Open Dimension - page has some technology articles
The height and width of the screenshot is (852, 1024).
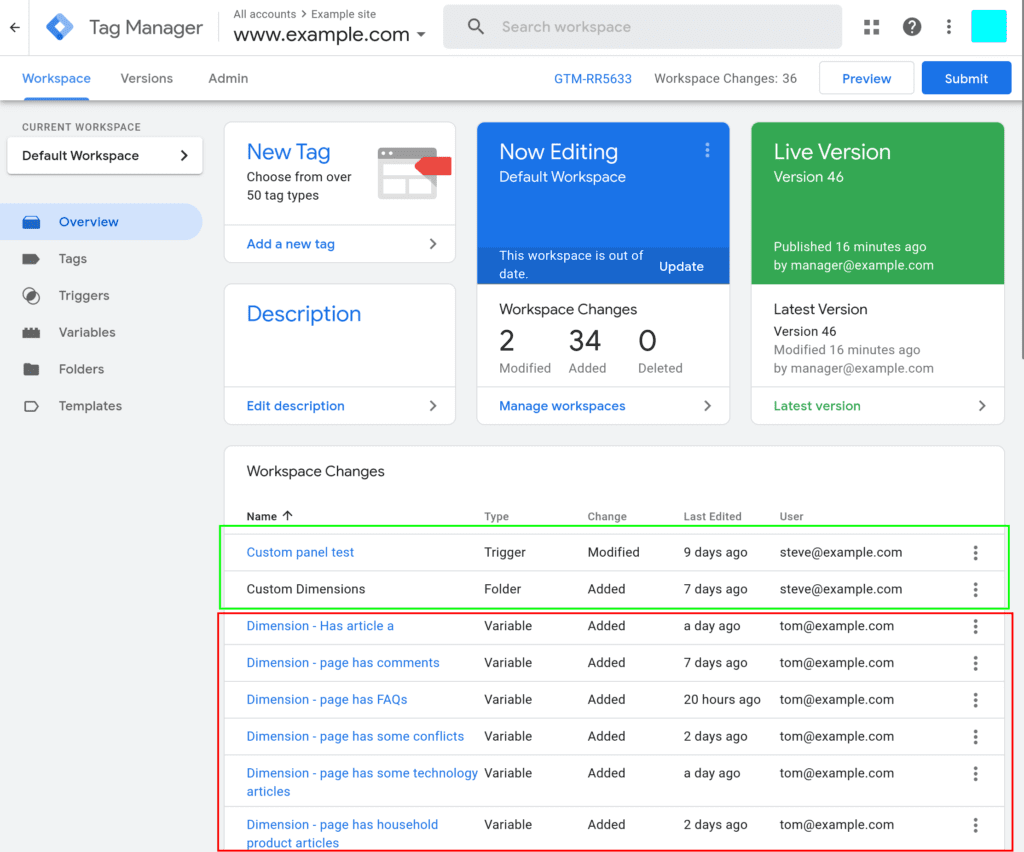tap(362, 782)
